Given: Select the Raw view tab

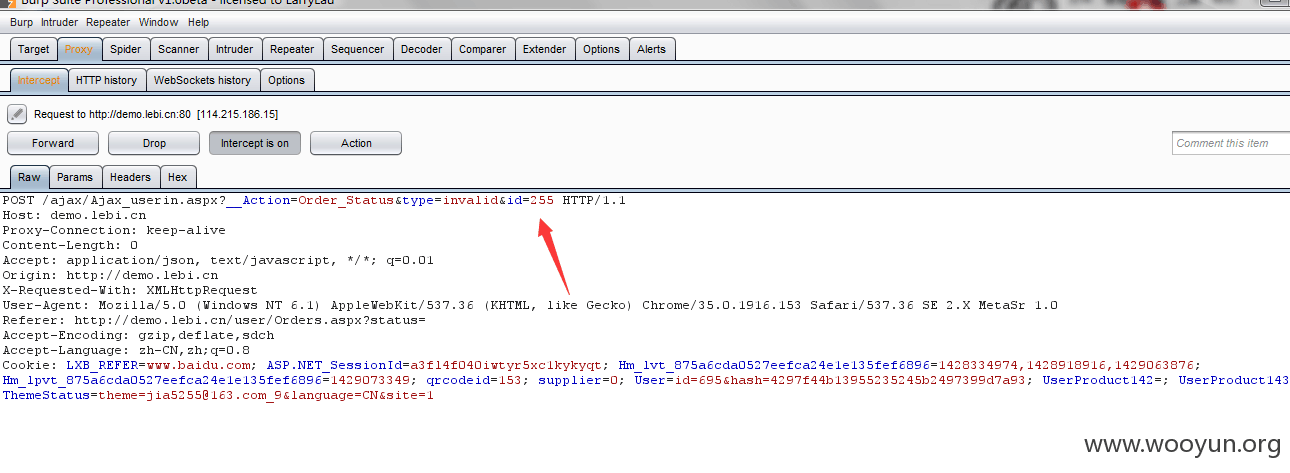Looking at the screenshot, I should (x=29, y=177).
